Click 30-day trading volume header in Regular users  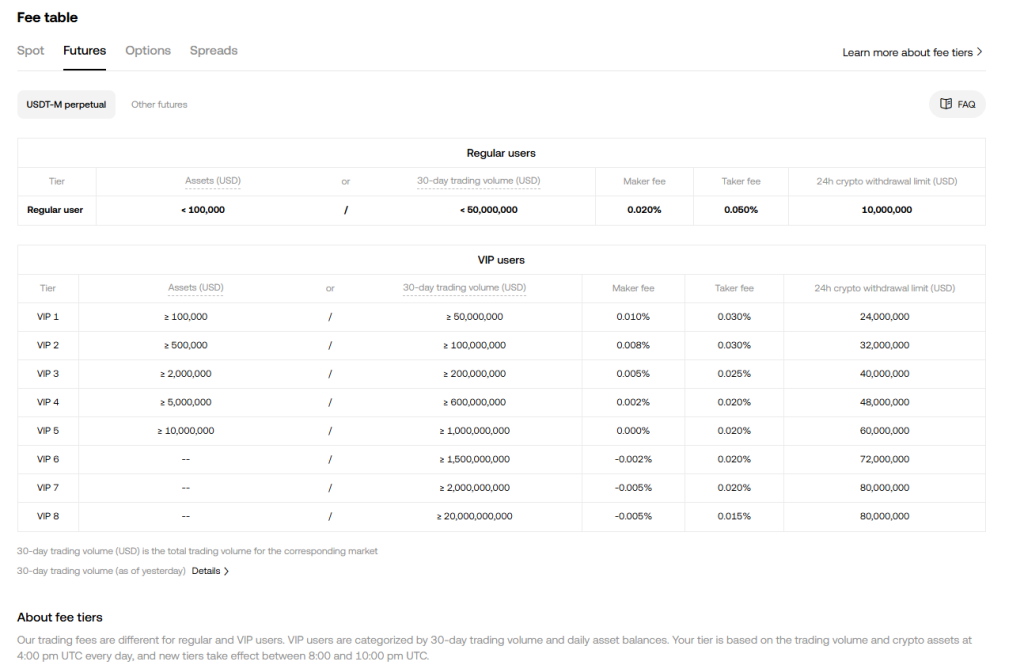point(478,181)
